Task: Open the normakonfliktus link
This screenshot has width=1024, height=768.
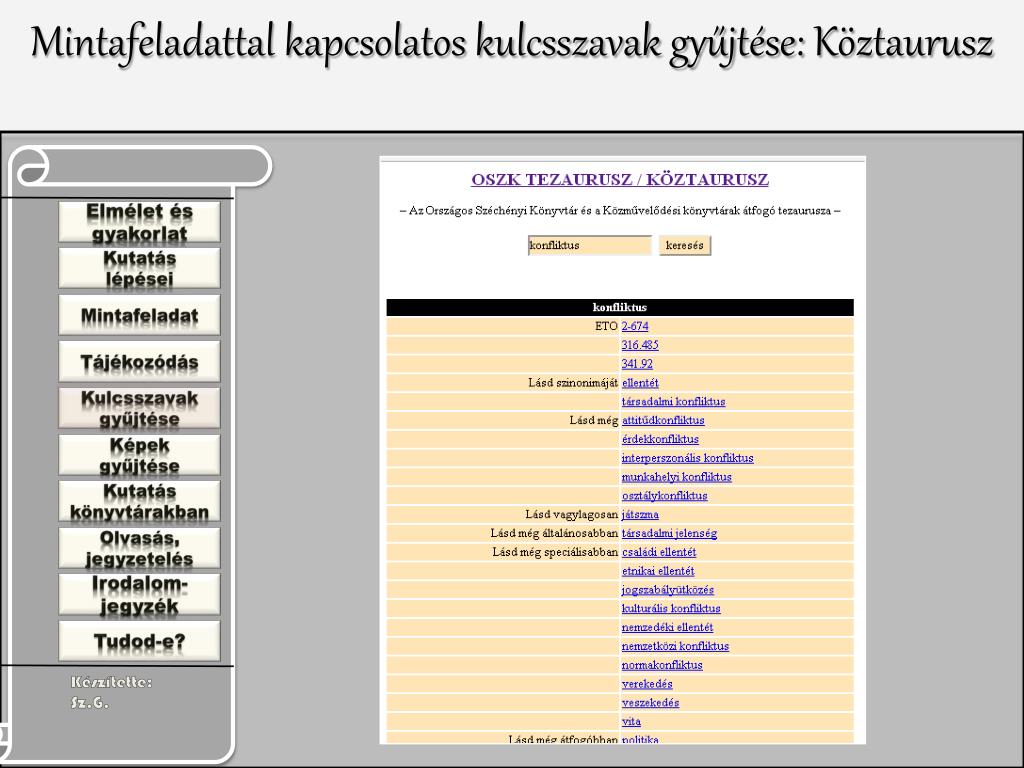Action: 662,665
